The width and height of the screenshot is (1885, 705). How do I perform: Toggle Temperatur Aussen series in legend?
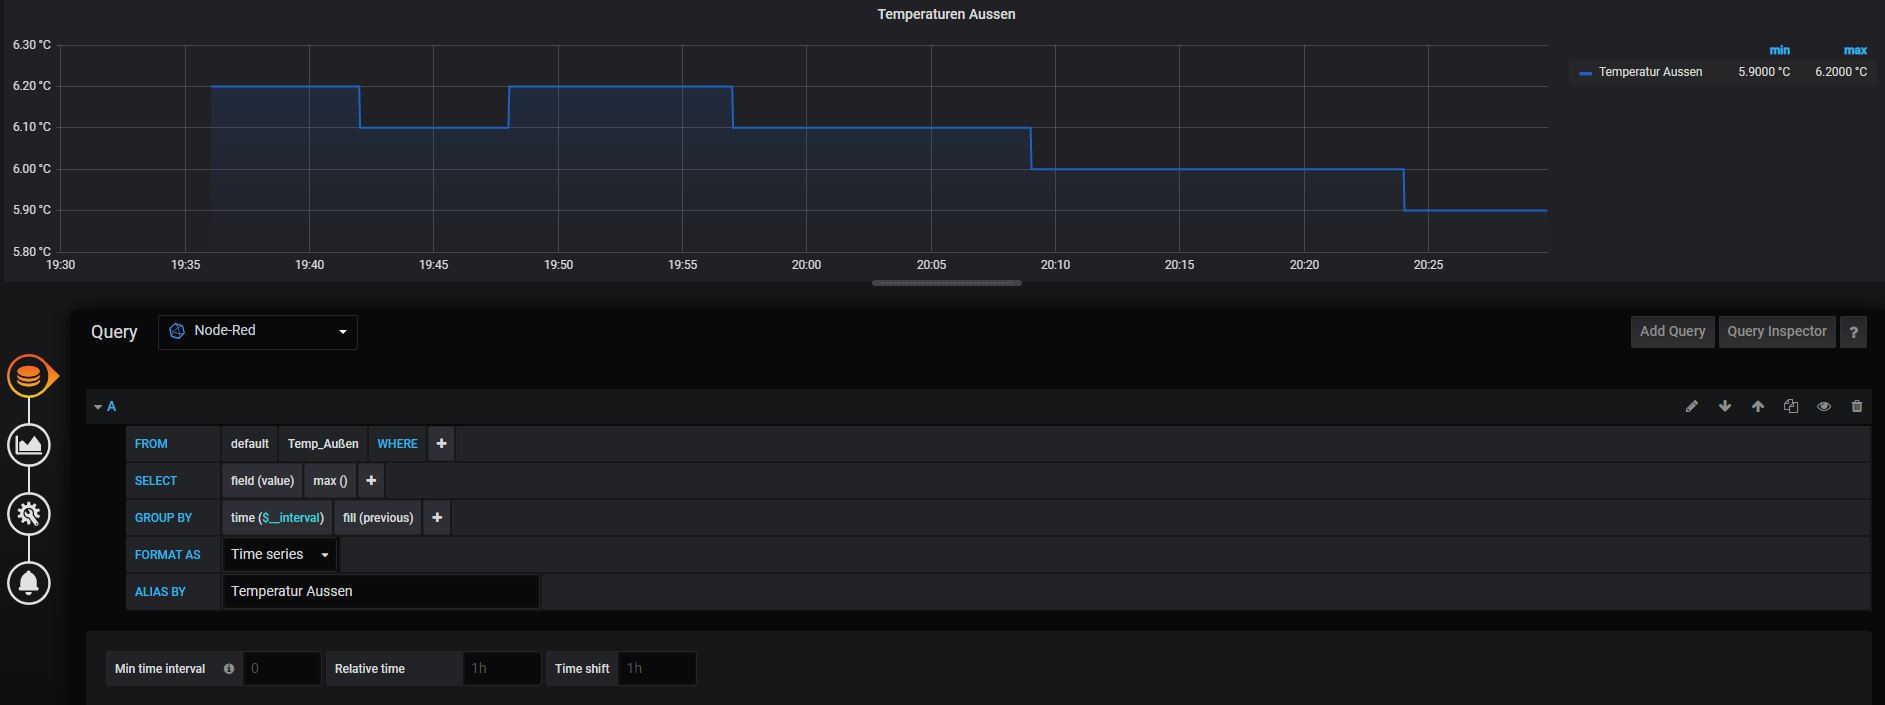[1650, 72]
